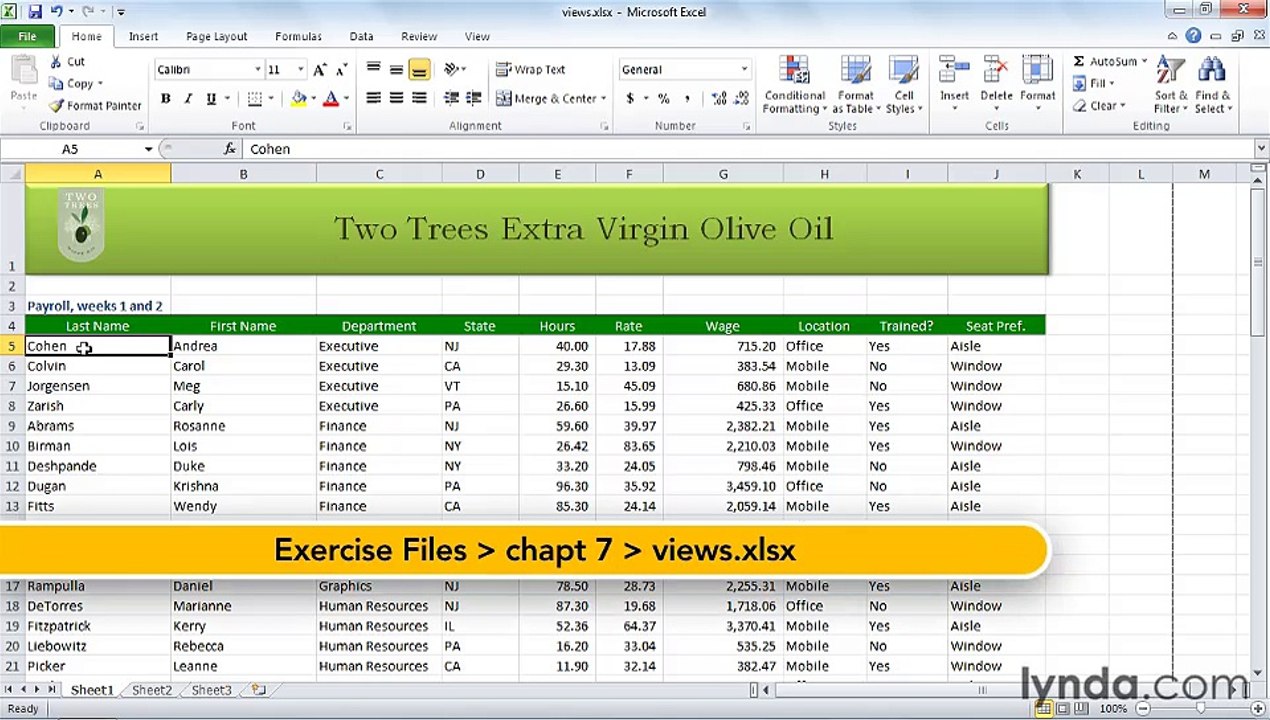Toggle italic formatting
Screen dimensions: 1270x720
[x=188, y=99]
